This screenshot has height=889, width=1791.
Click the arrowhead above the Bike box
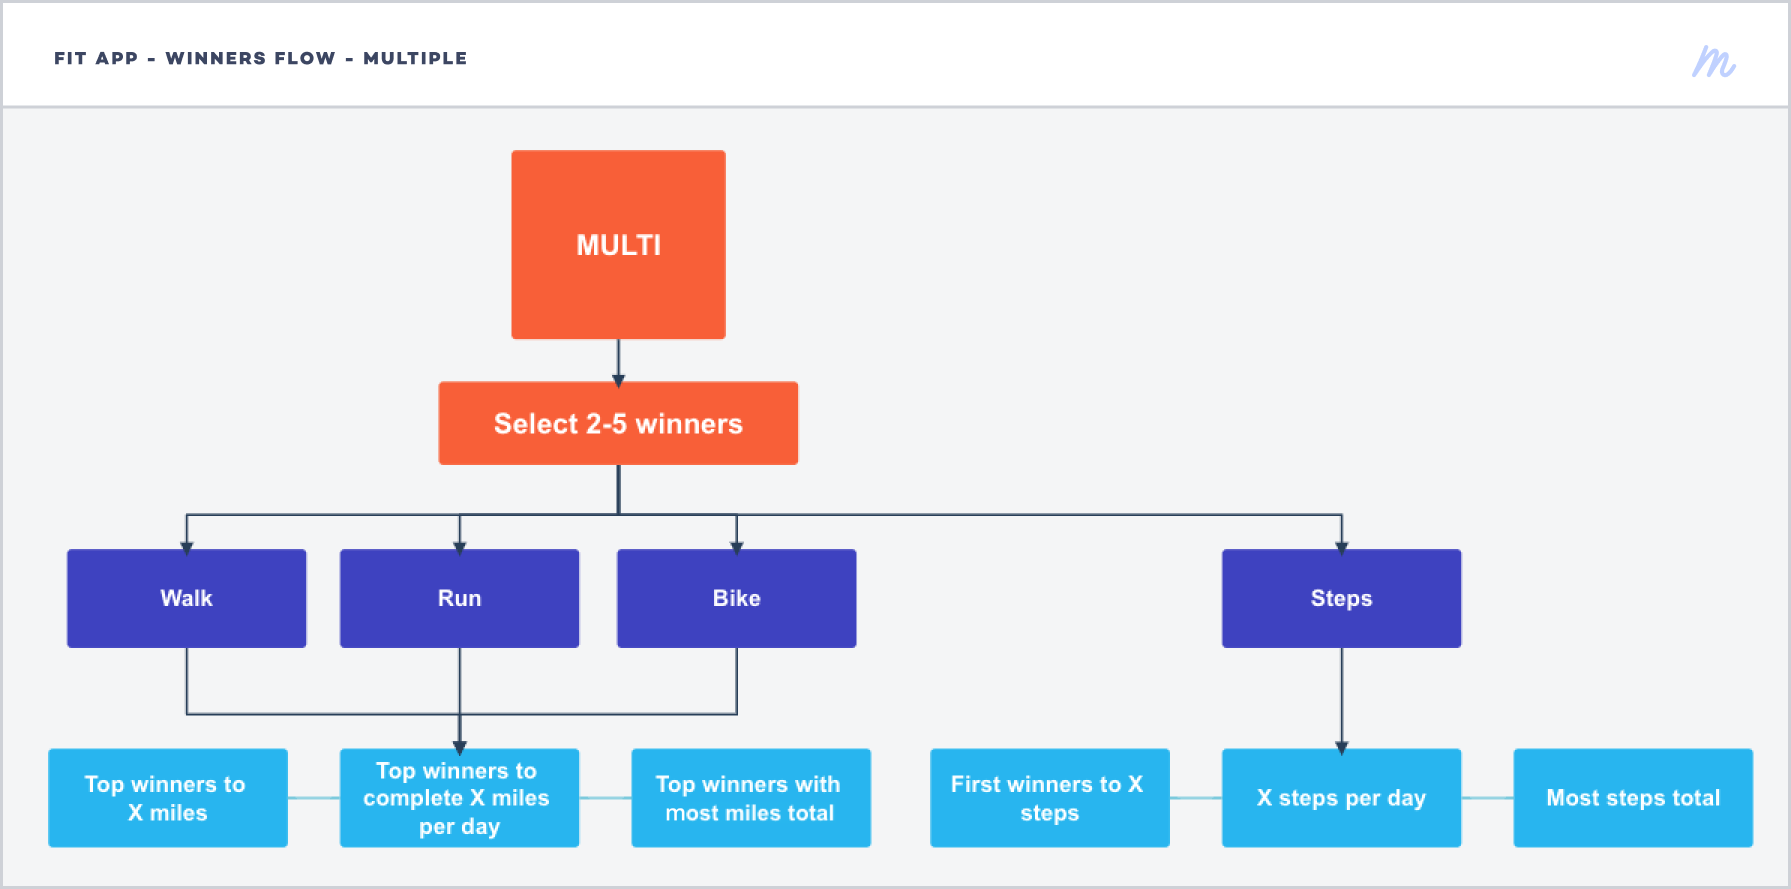pyautogui.click(x=737, y=548)
